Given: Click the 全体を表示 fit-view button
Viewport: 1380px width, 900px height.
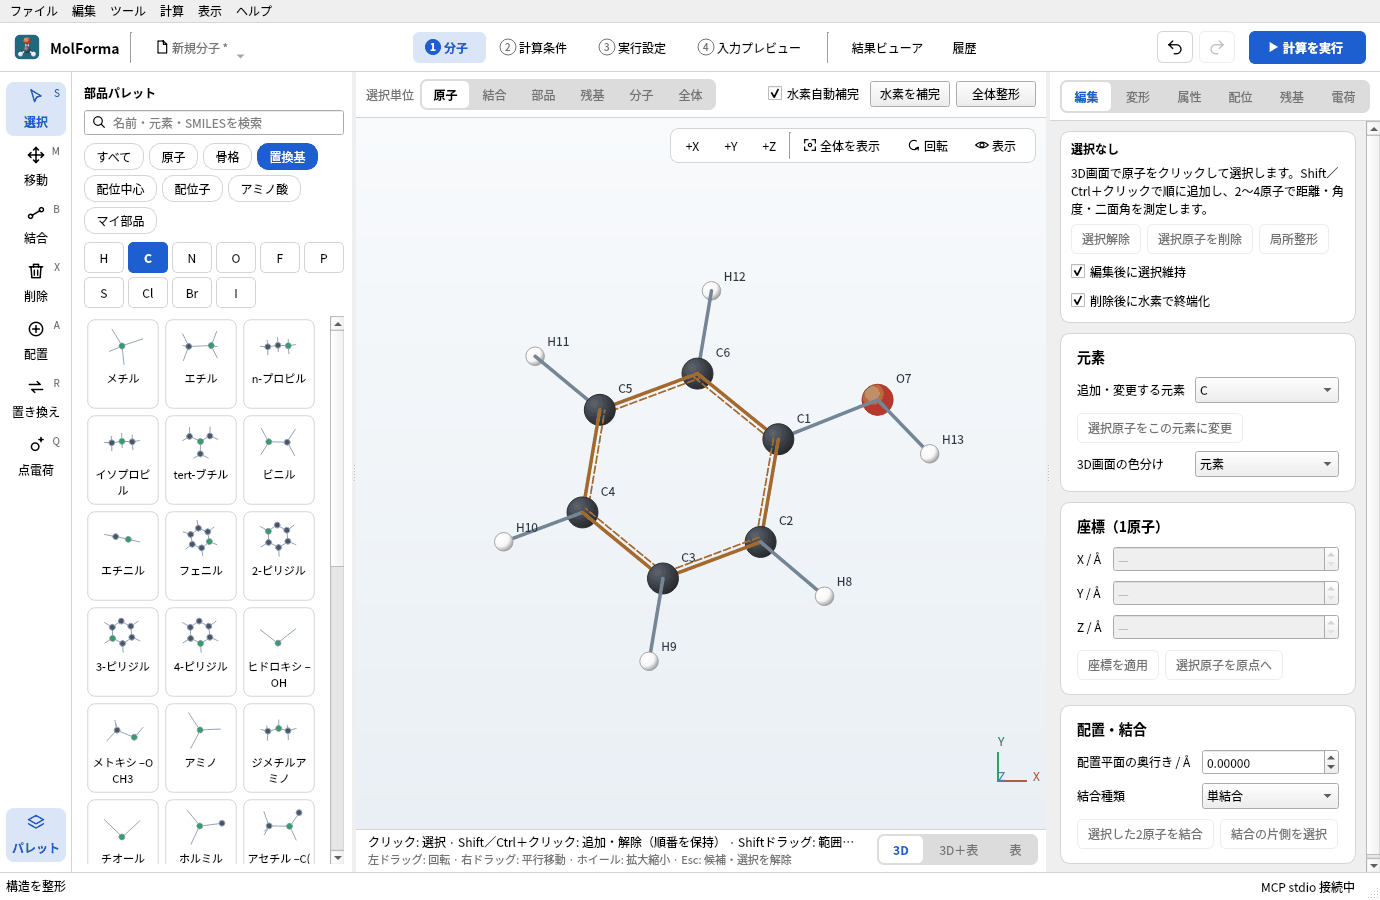Looking at the screenshot, I should (842, 146).
